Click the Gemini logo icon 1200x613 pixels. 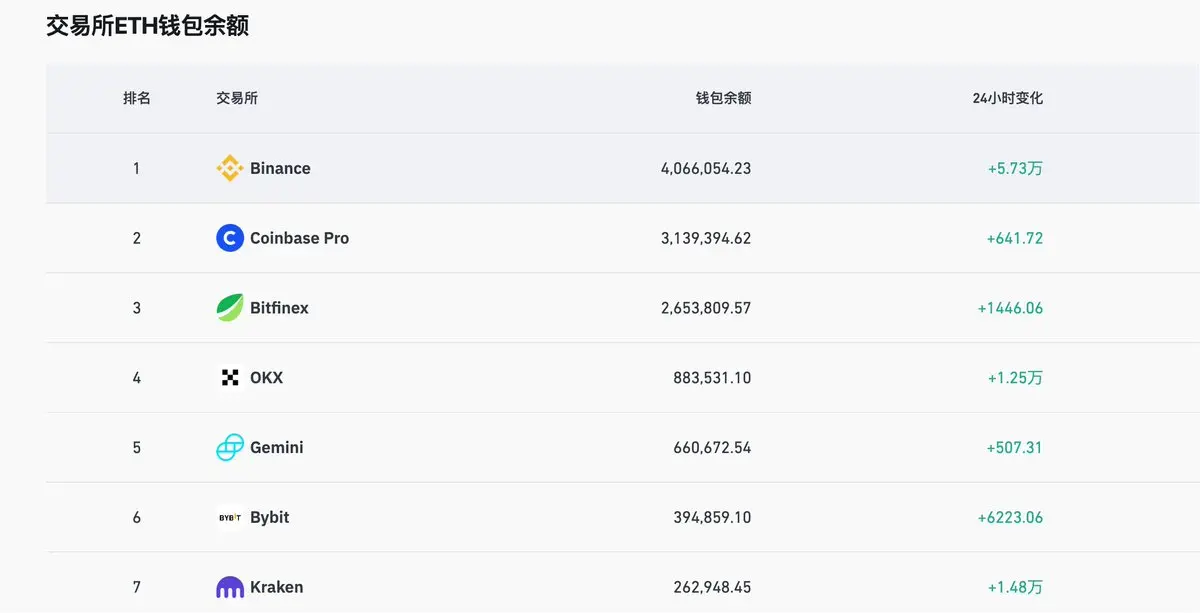tap(230, 447)
